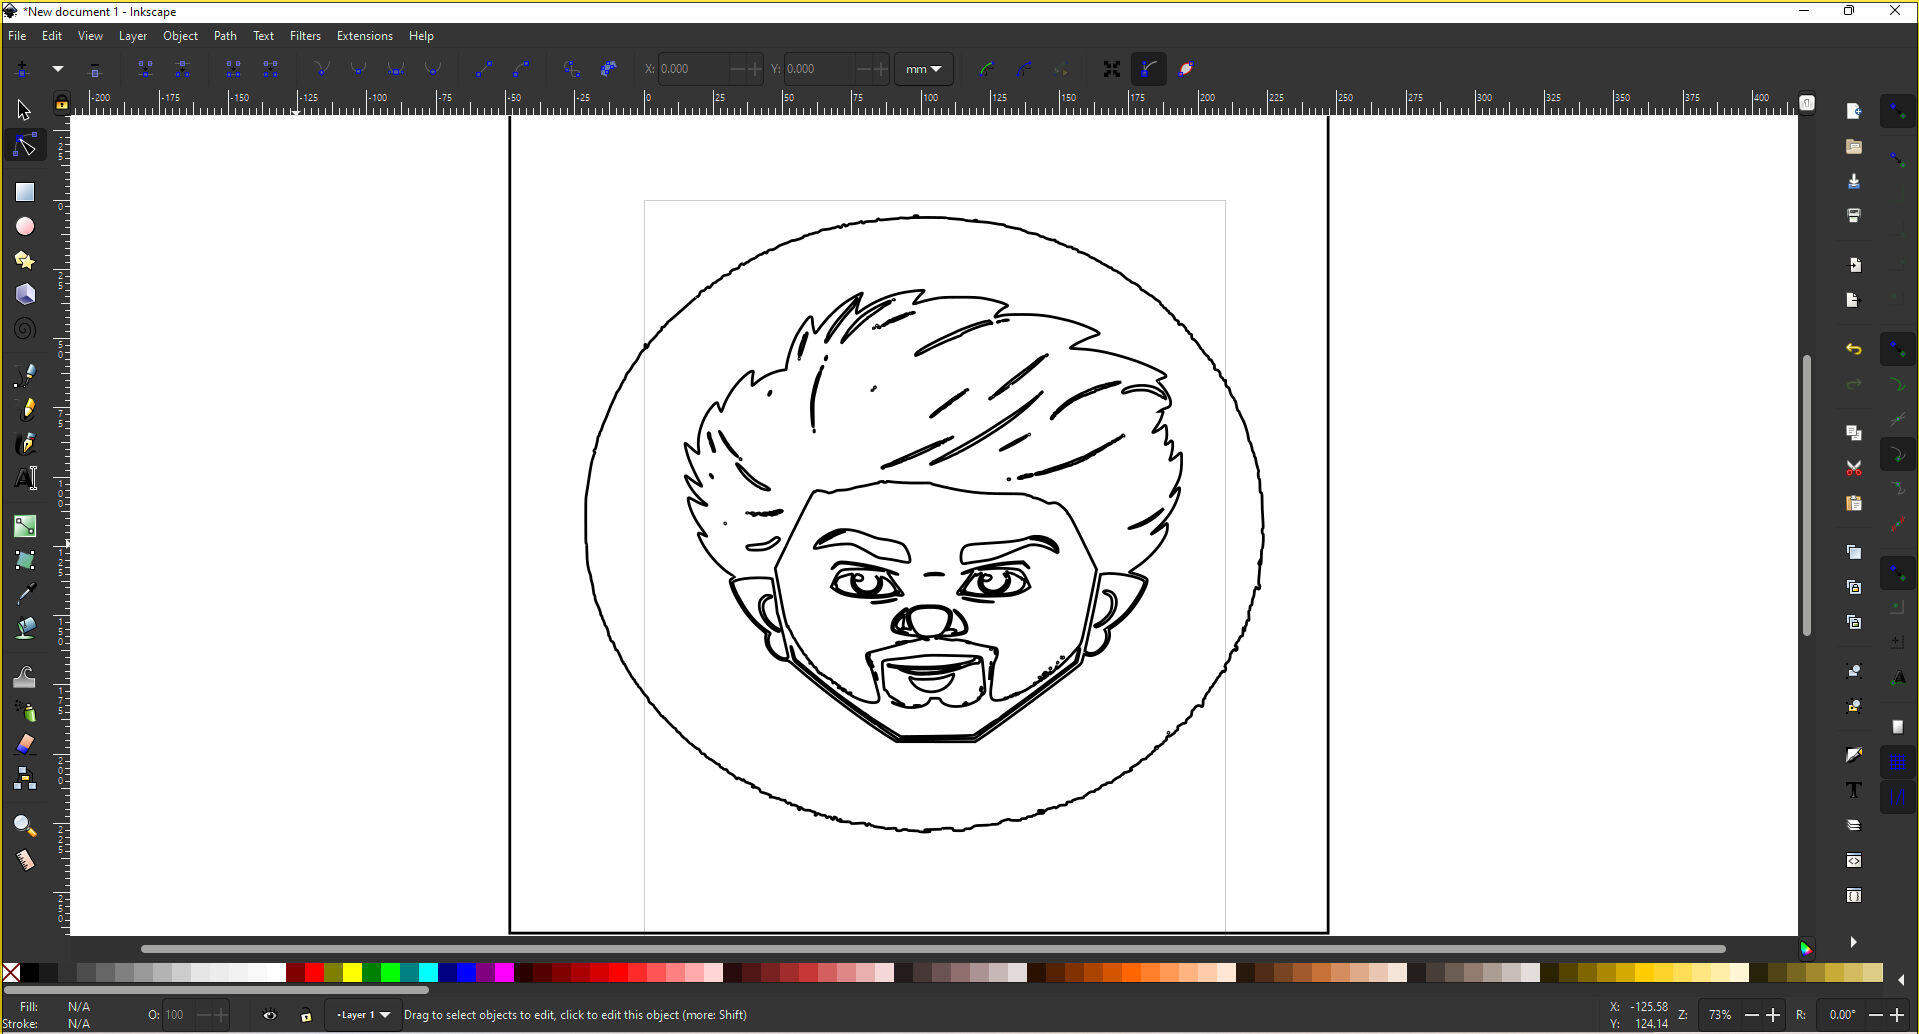Select the Star polygon tool

point(24,260)
